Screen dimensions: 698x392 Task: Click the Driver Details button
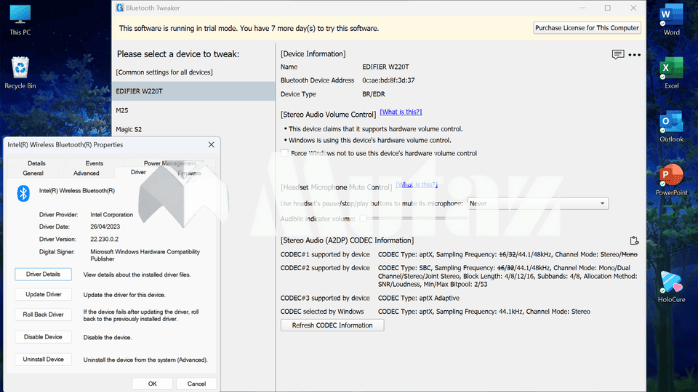(x=43, y=274)
